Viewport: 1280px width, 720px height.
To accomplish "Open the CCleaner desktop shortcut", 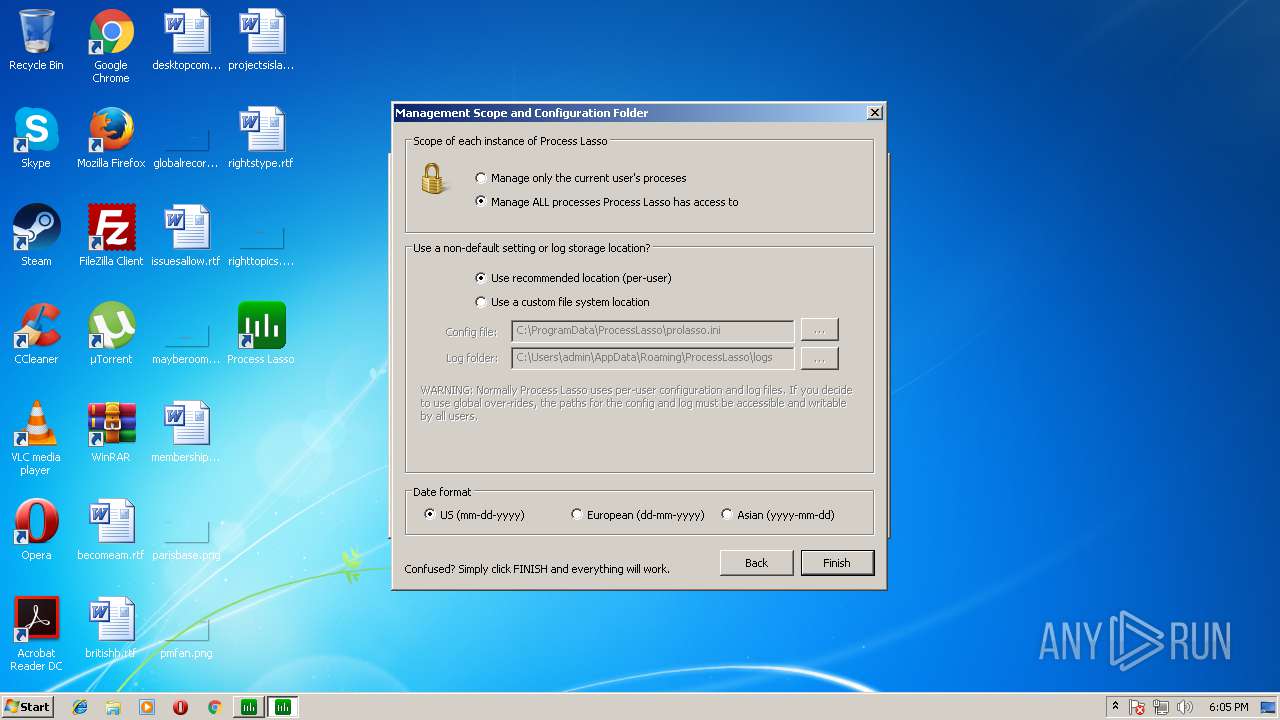I will tap(36, 334).
